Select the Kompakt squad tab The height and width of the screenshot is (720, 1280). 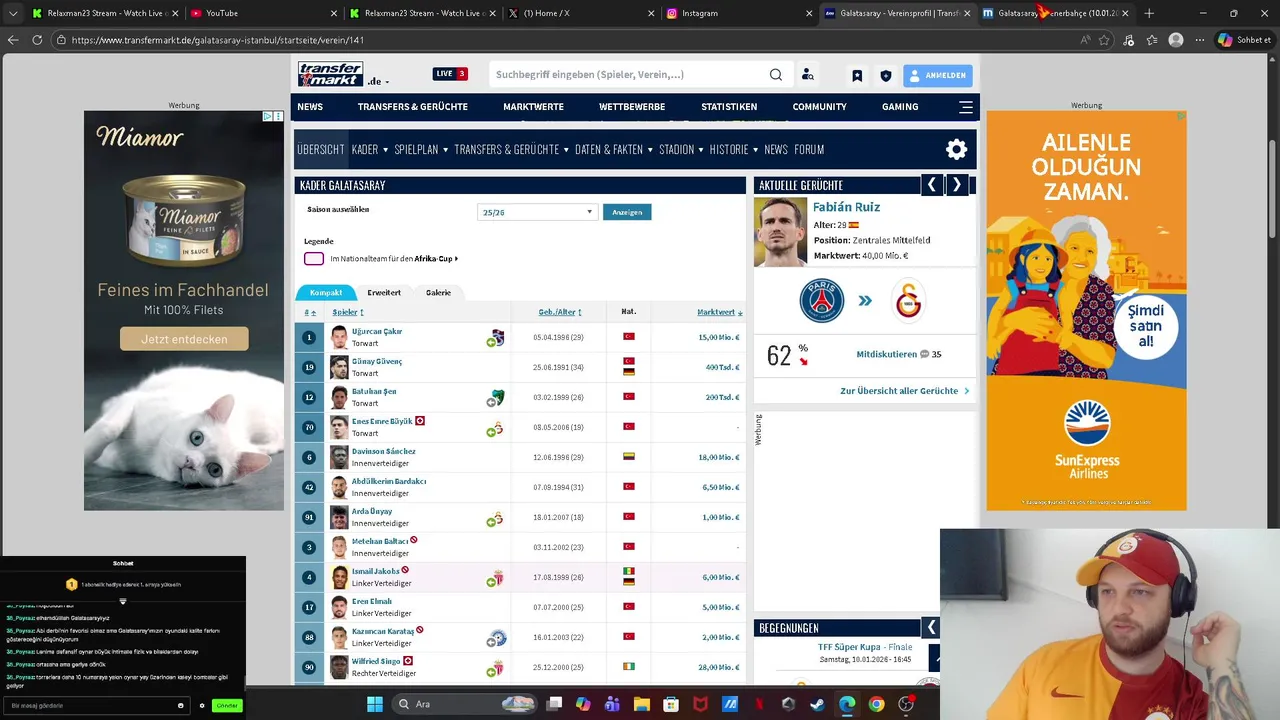point(326,293)
